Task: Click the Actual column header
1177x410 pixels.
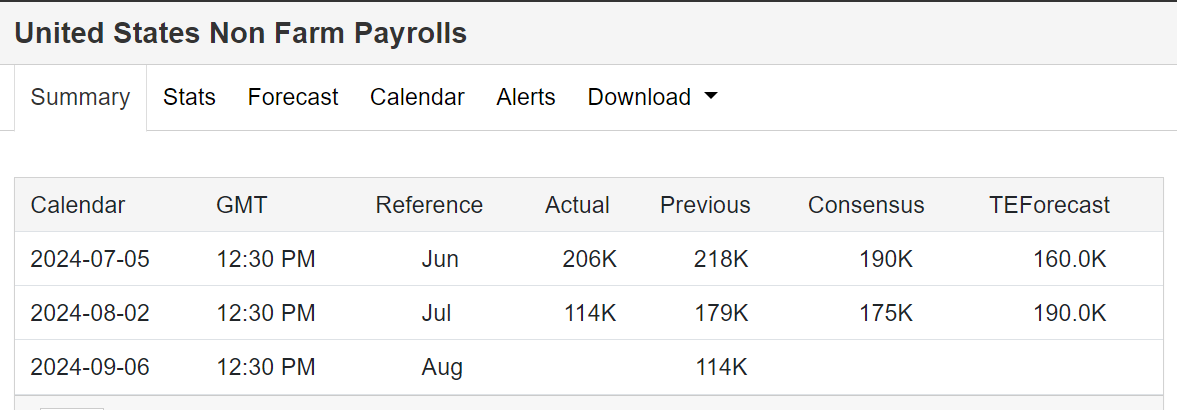Action: (577, 205)
